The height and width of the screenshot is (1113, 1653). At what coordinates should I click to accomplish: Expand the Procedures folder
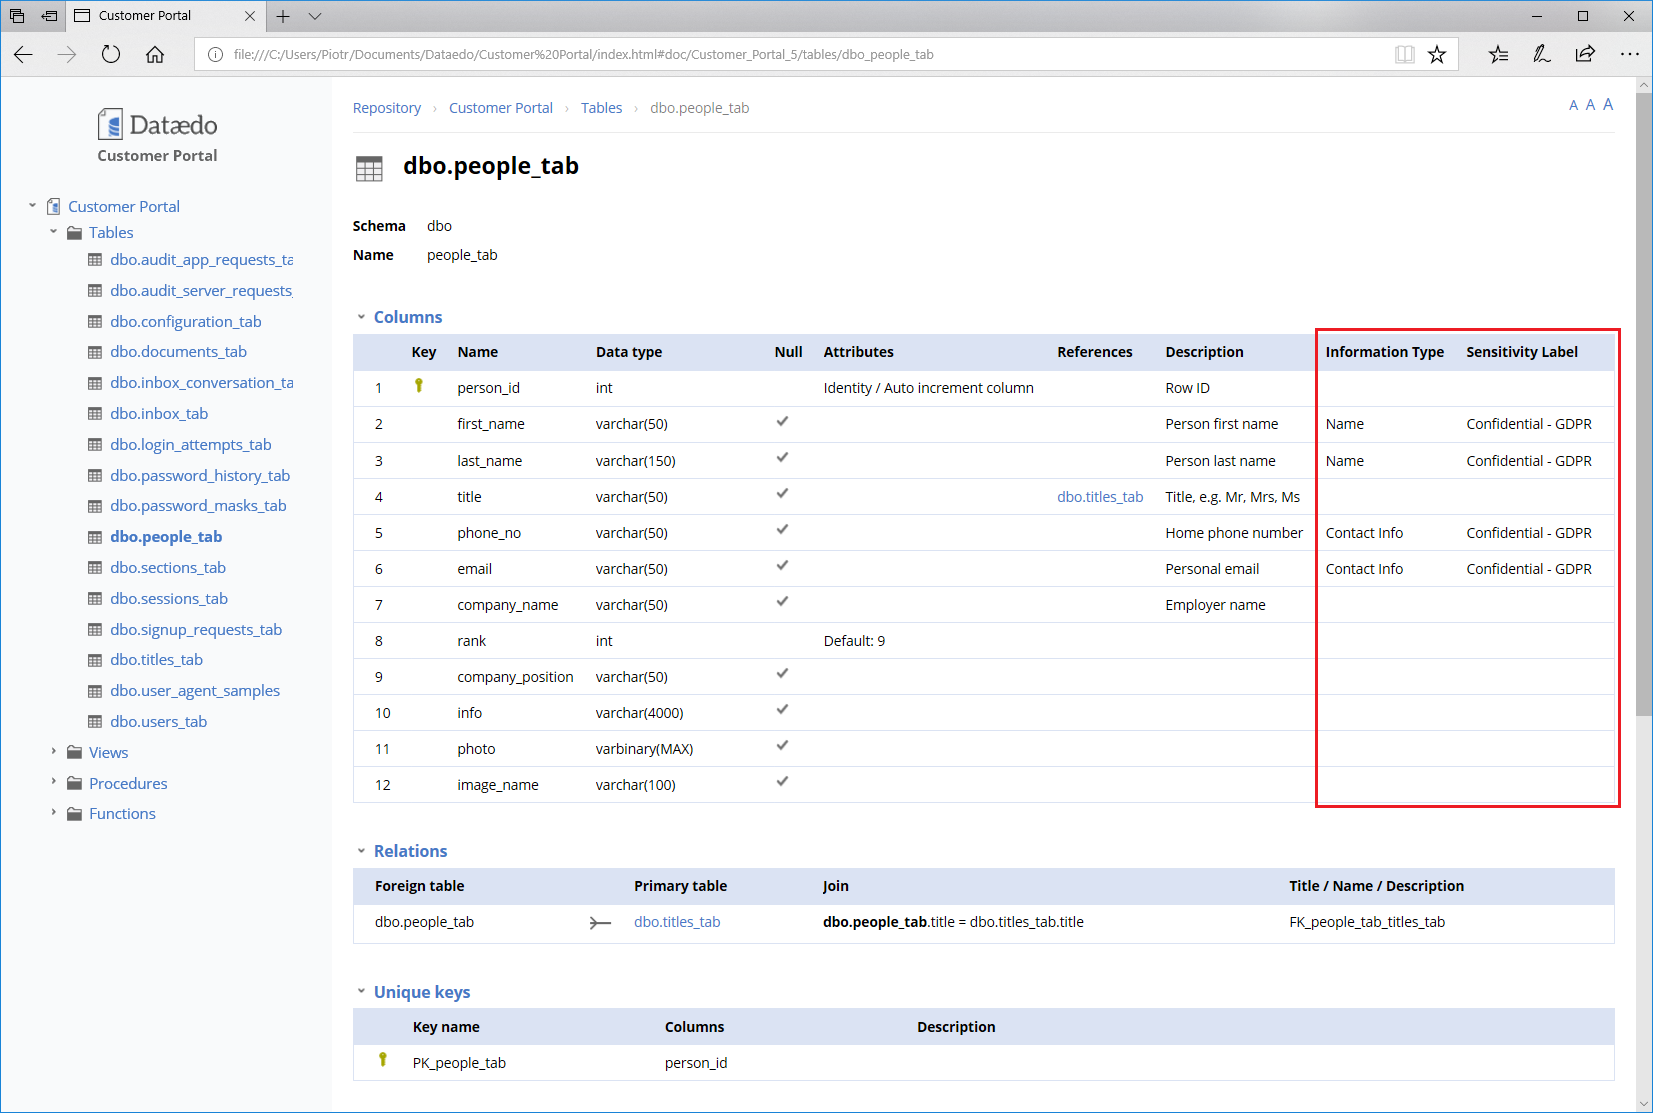point(54,783)
